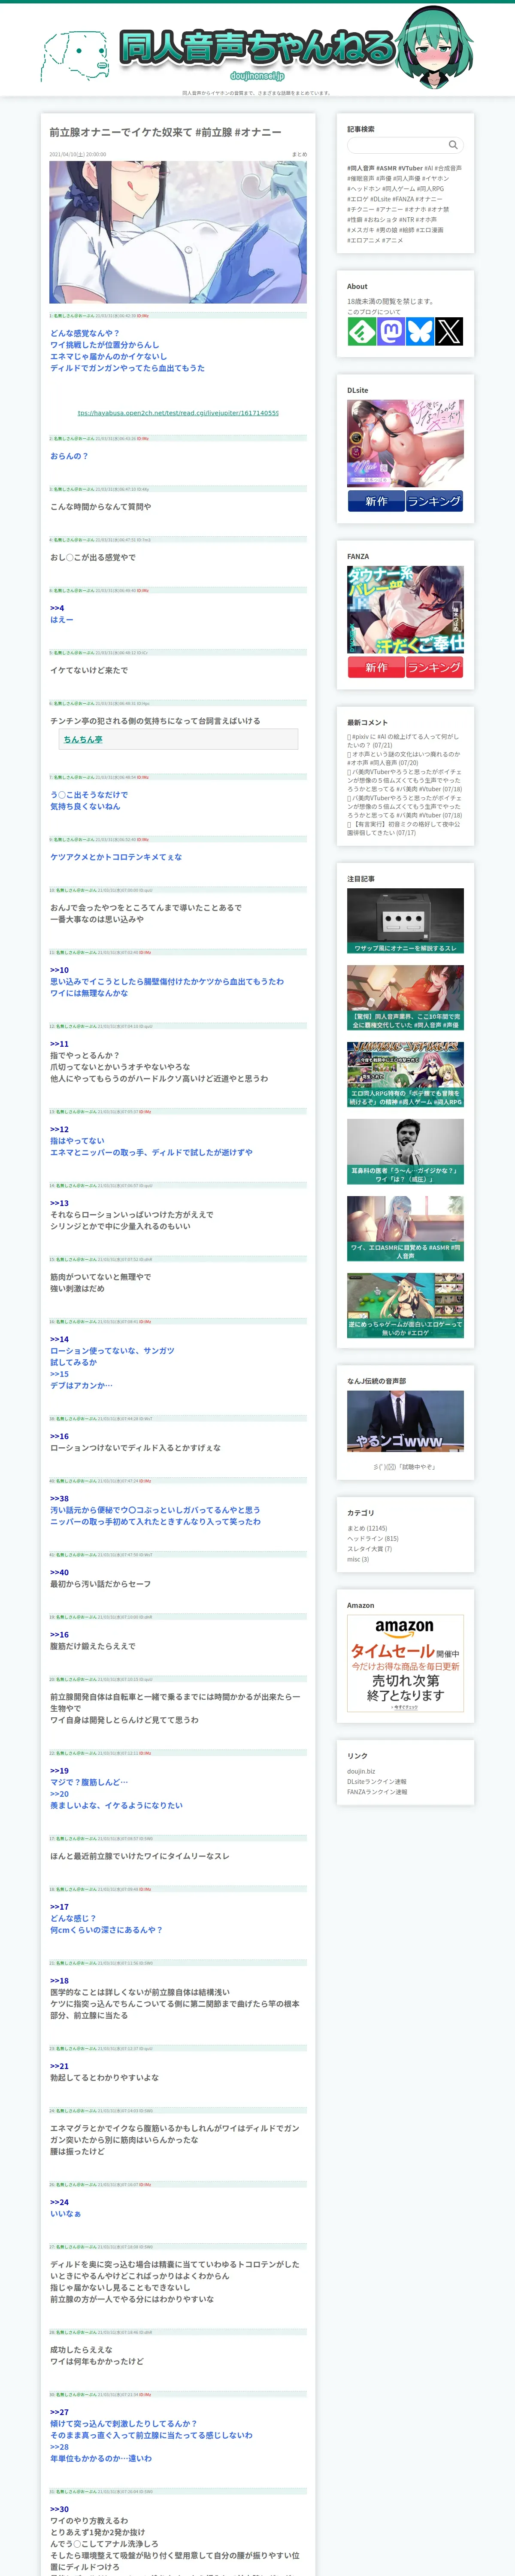Click the >>17 reply anchor
Viewport: 515px width, 2576px height.
pyautogui.click(x=60, y=1906)
